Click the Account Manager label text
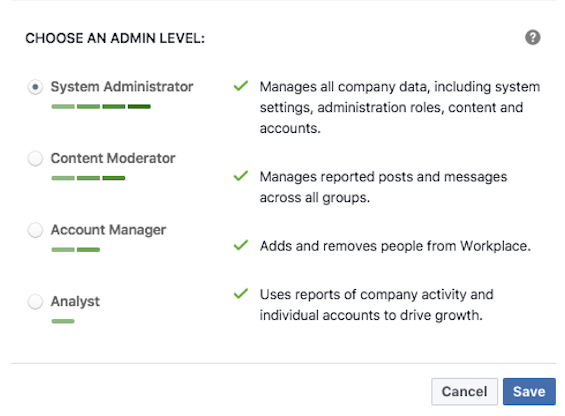 pos(108,230)
